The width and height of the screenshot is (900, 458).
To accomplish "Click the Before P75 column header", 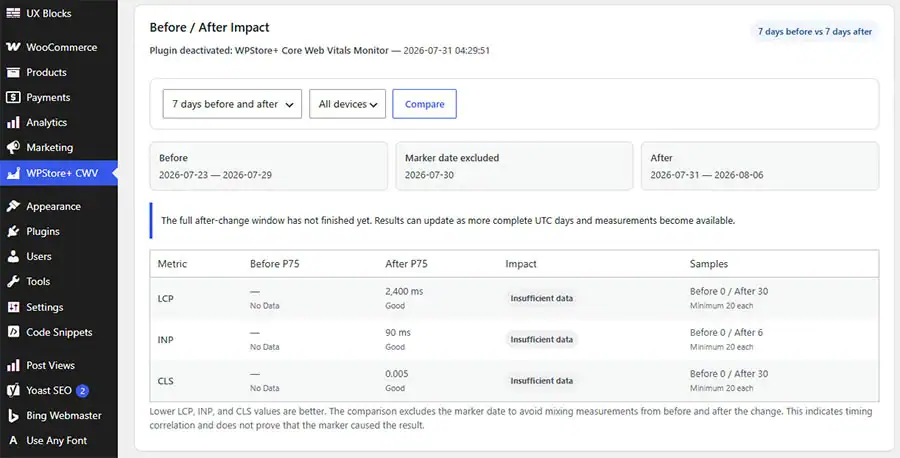I will (274, 264).
